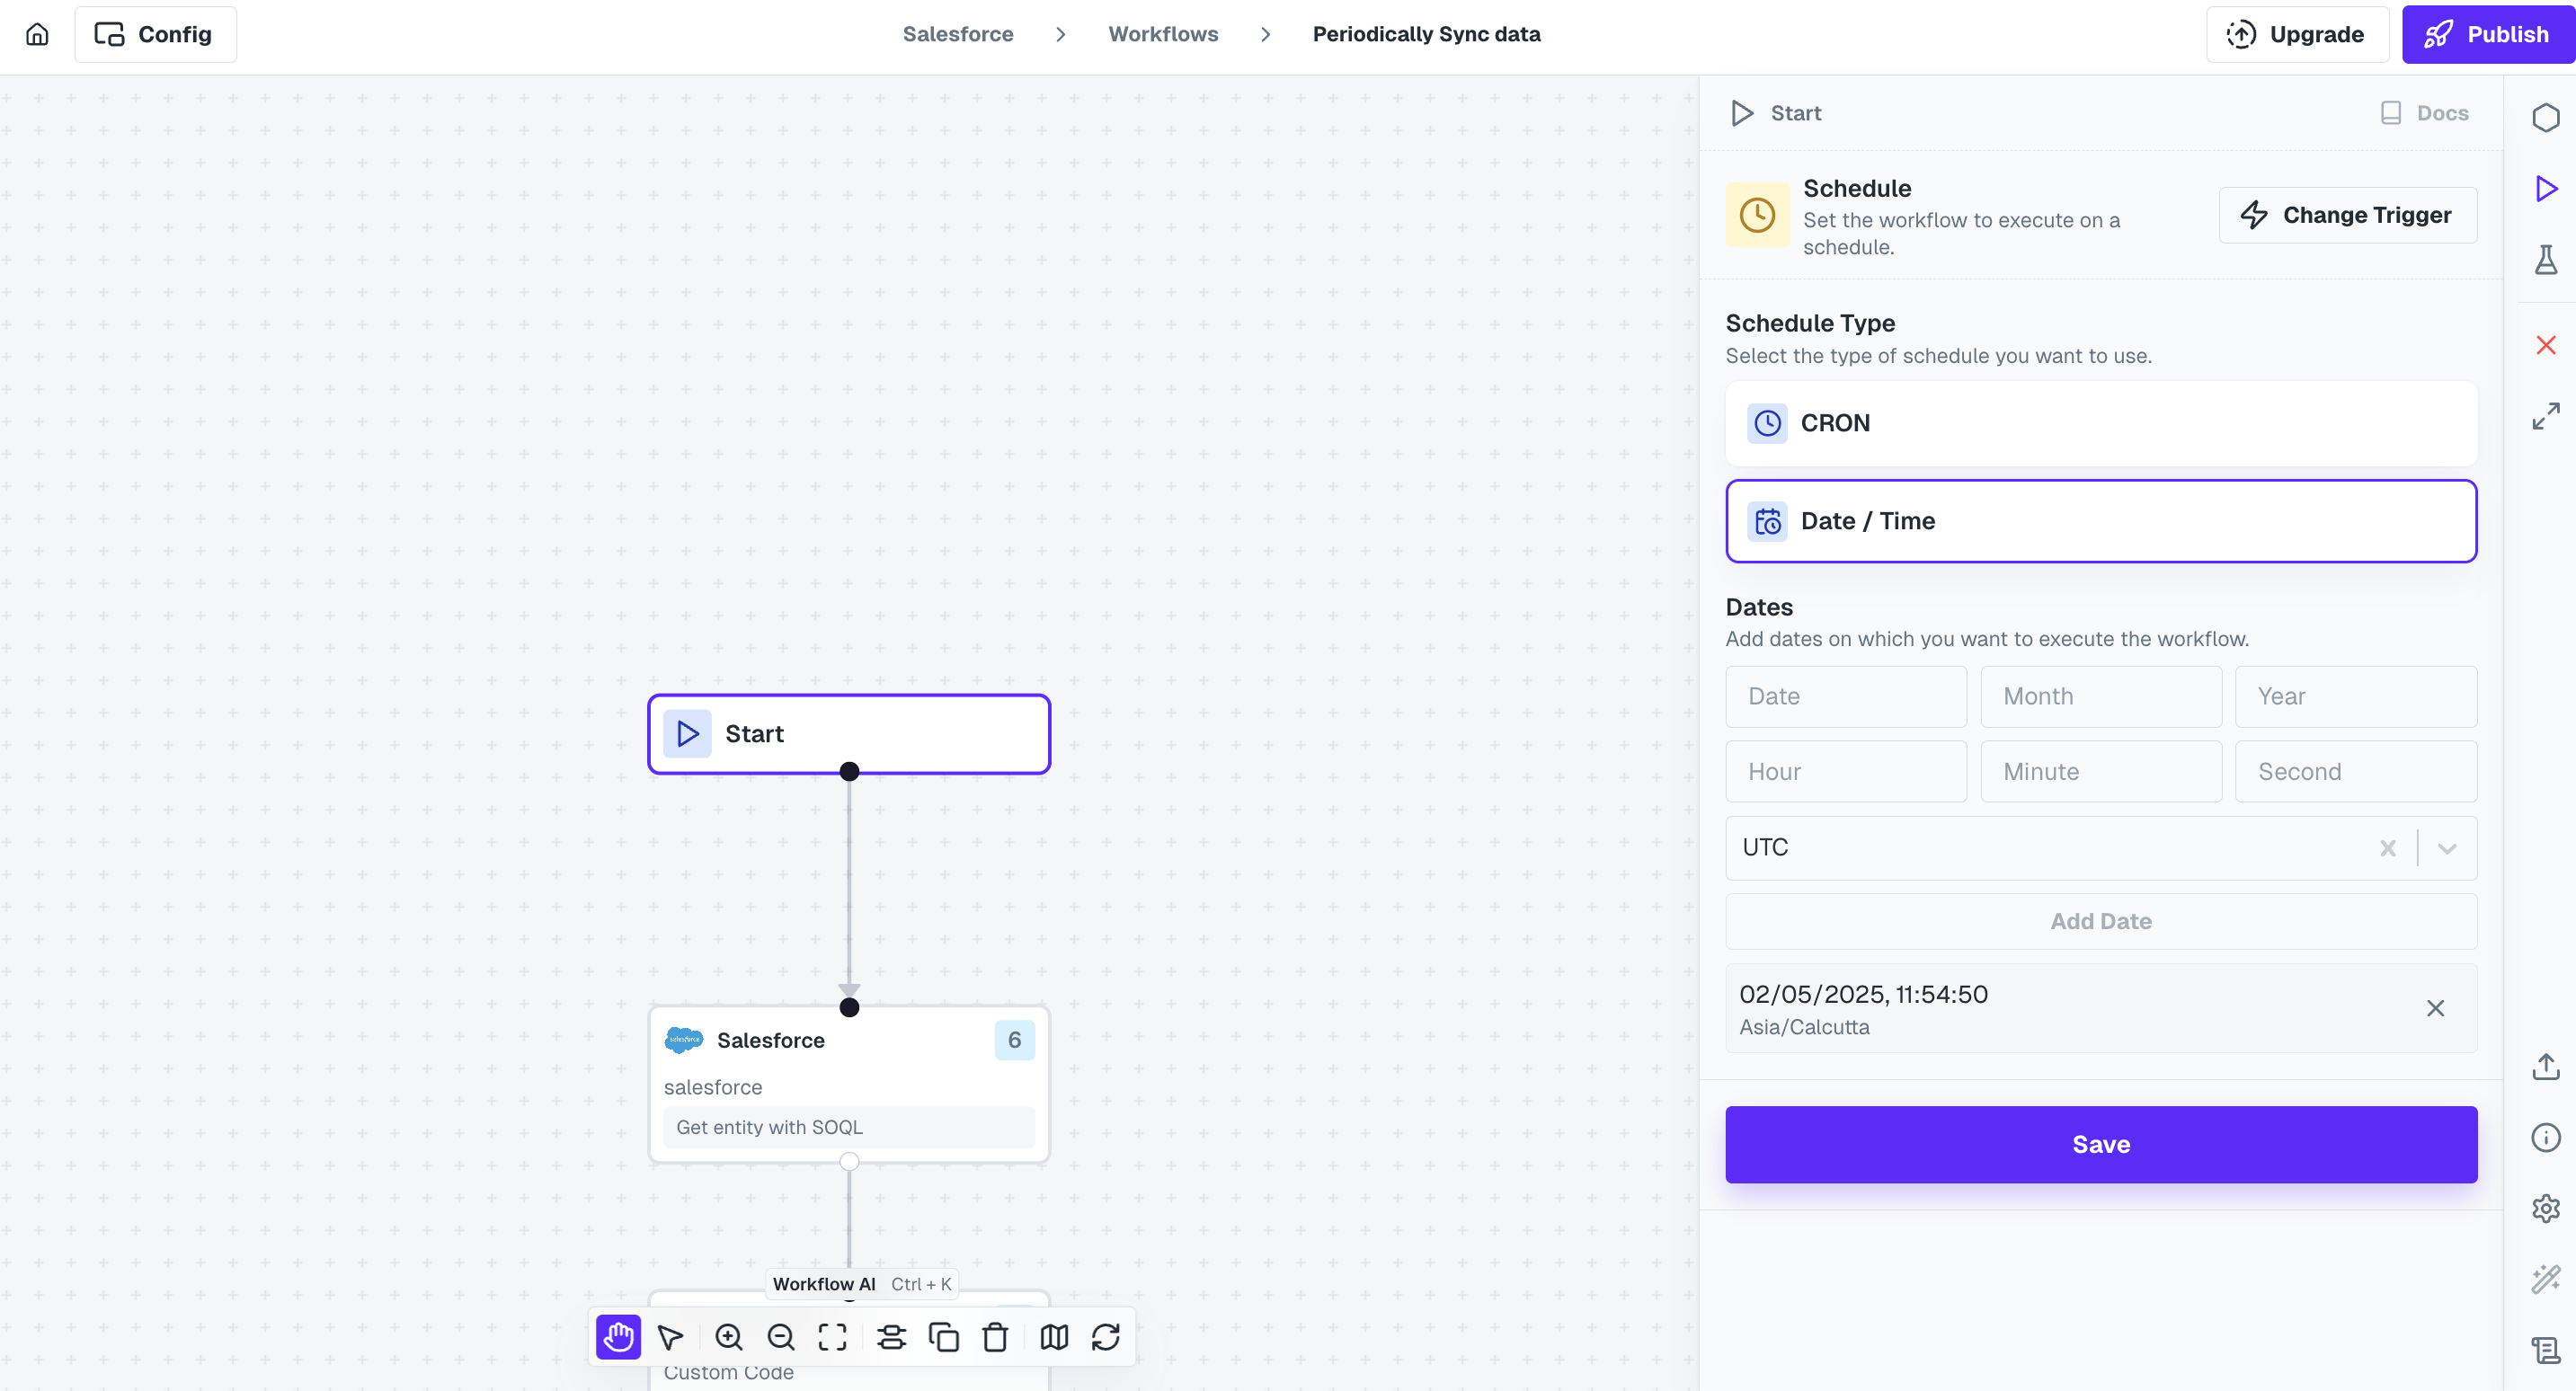
Task: Click the Change Trigger button
Action: pyautogui.click(x=2347, y=215)
